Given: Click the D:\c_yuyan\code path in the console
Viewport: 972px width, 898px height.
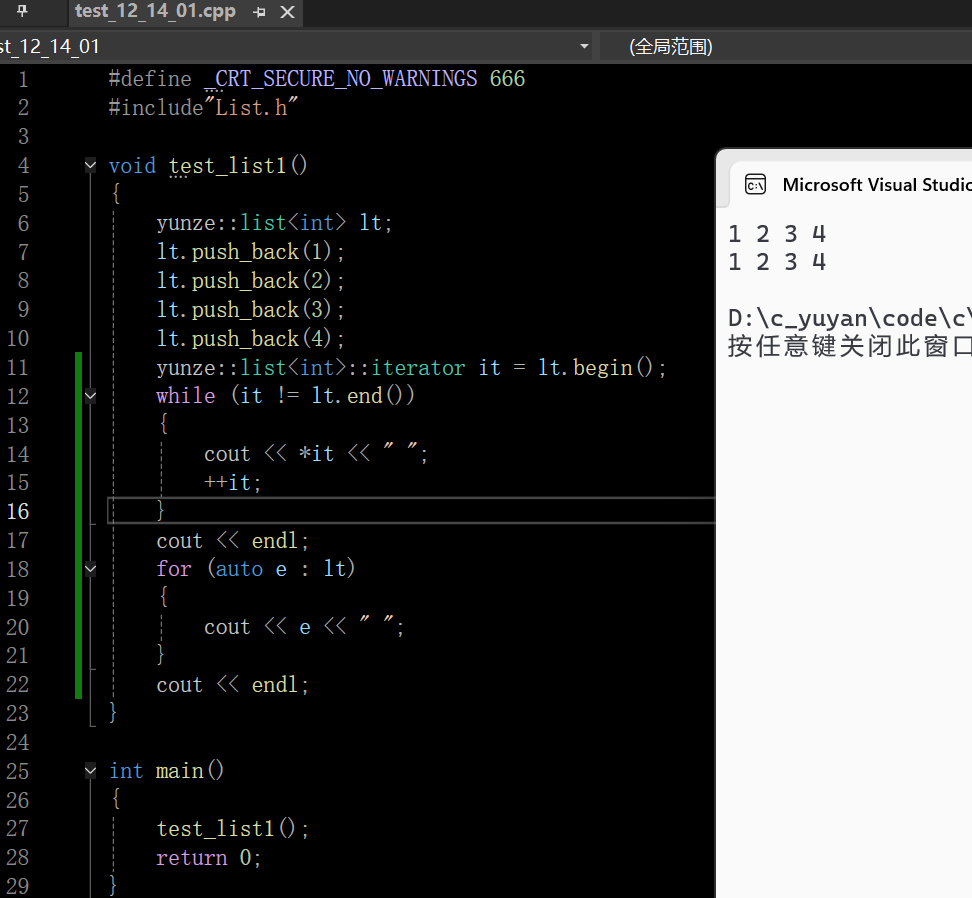Looking at the screenshot, I should 850,319.
